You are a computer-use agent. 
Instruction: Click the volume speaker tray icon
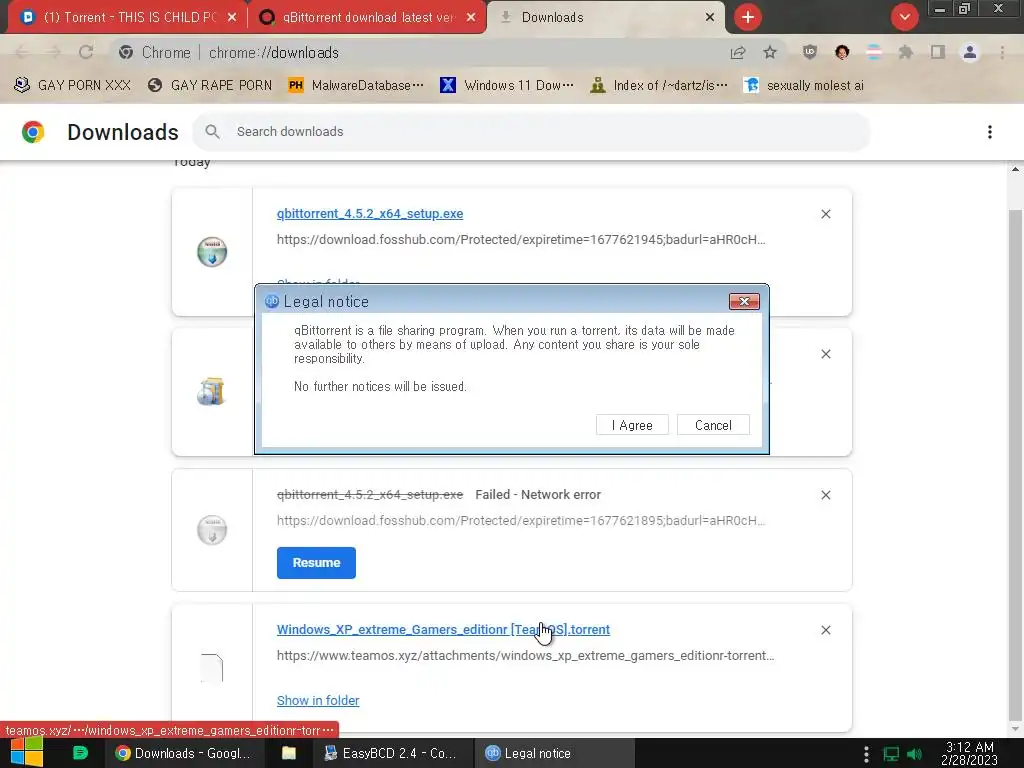(914, 754)
